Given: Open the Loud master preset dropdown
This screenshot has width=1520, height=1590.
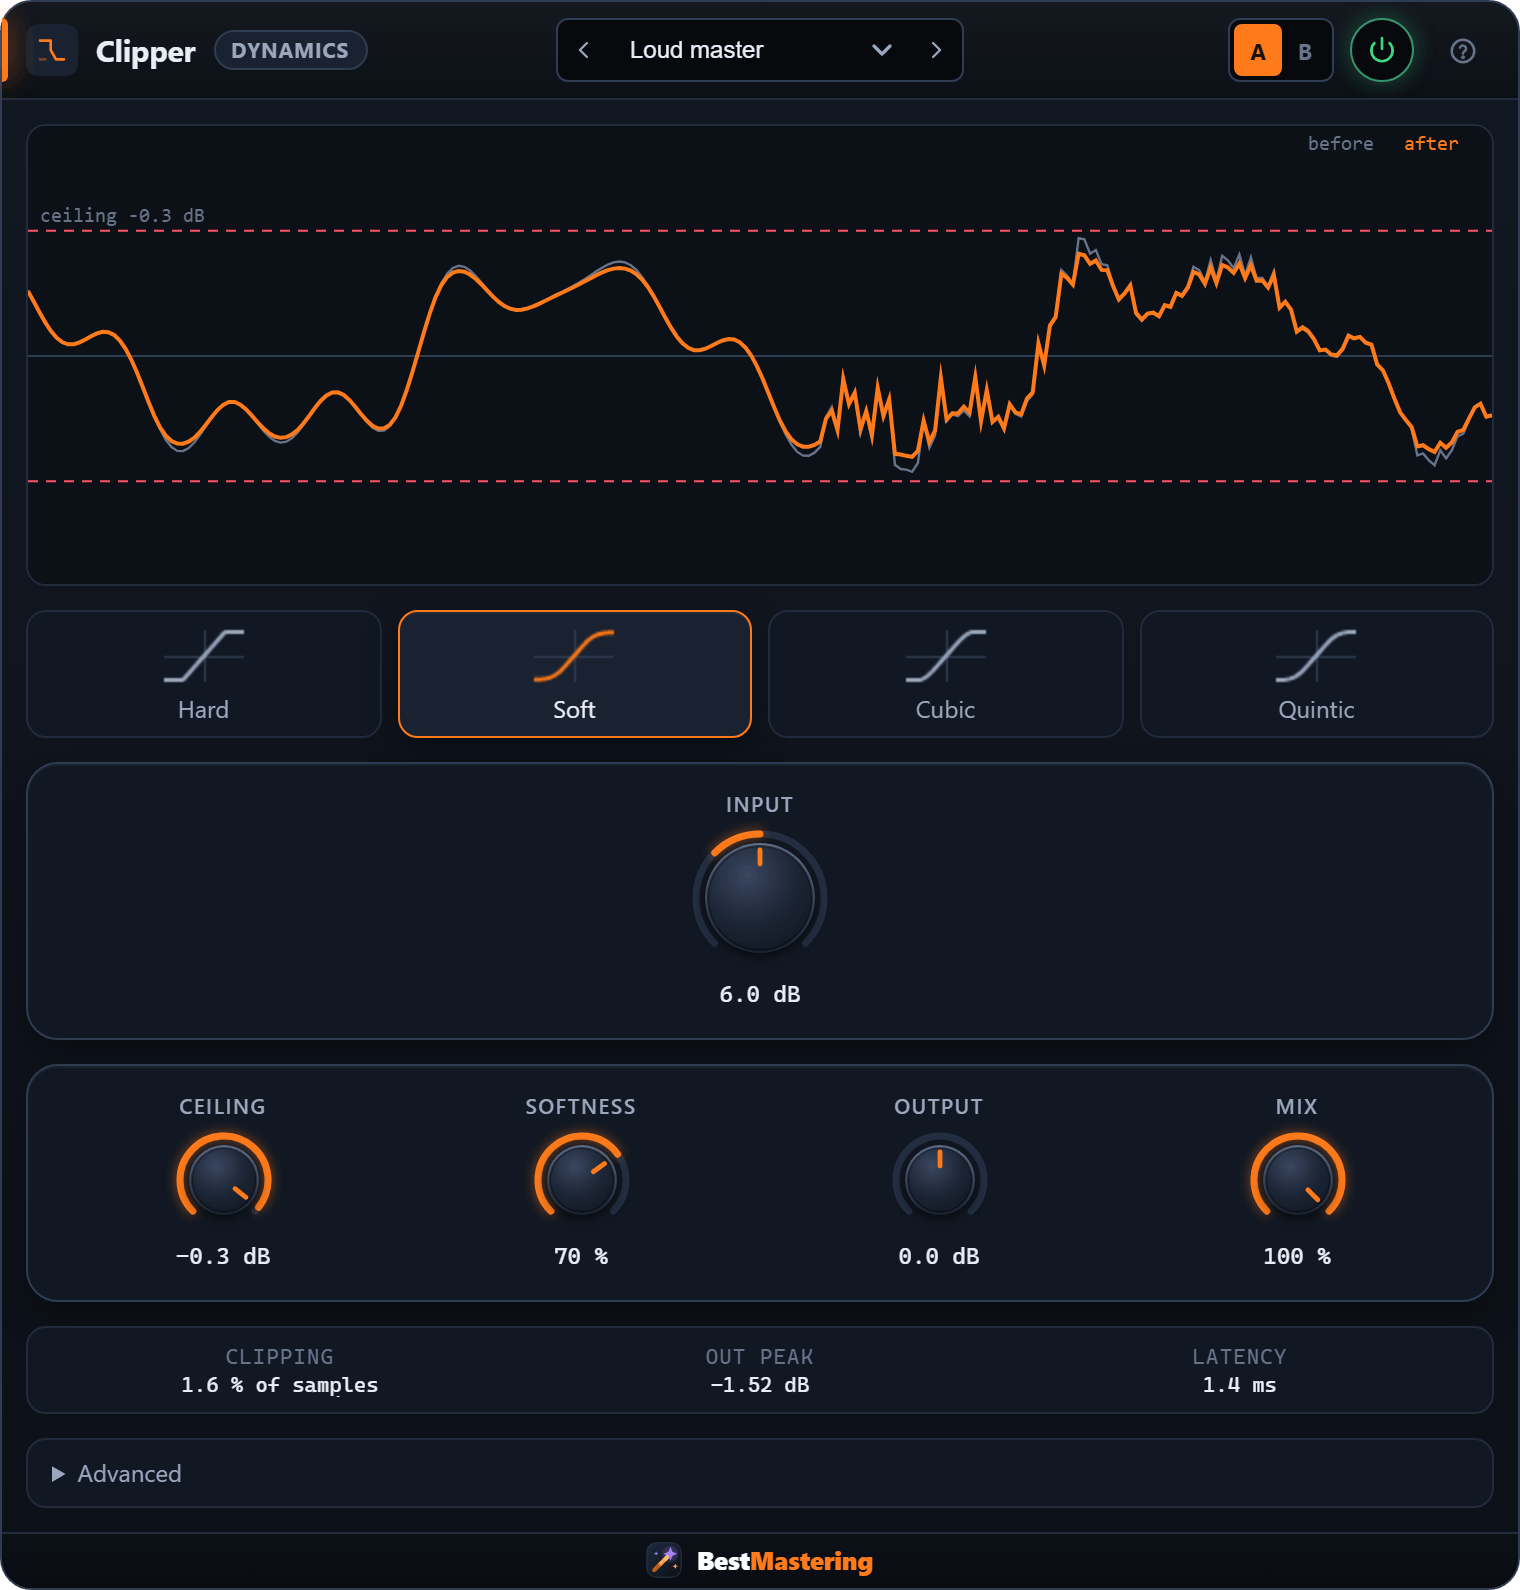Looking at the screenshot, I should [x=759, y=50].
